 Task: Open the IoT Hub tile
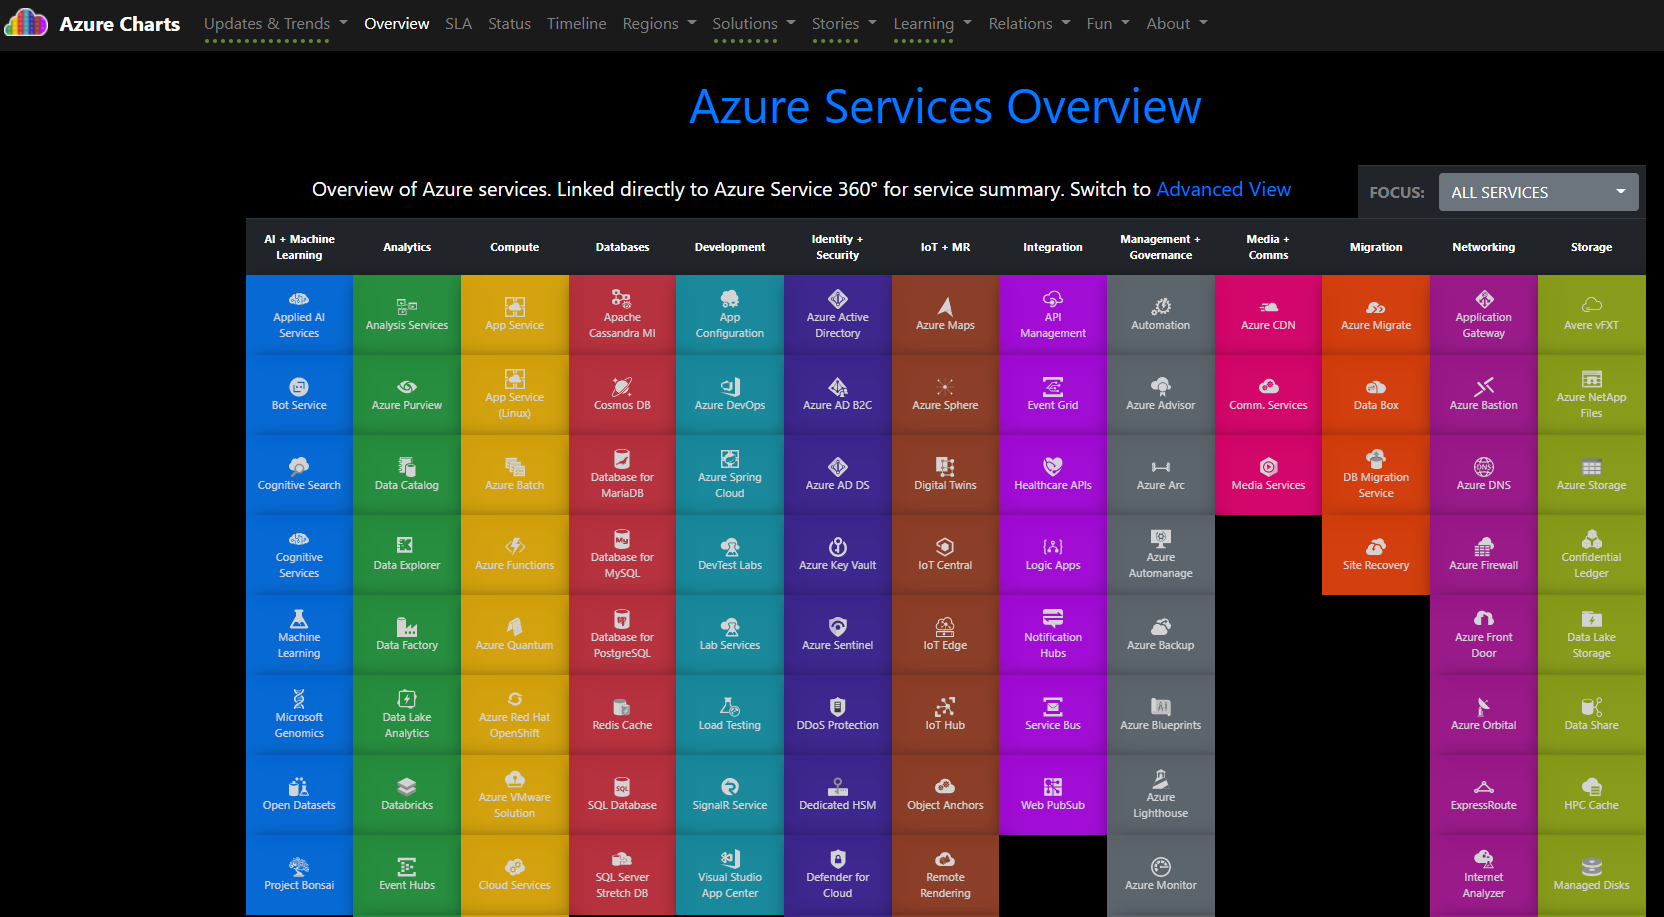click(x=945, y=714)
